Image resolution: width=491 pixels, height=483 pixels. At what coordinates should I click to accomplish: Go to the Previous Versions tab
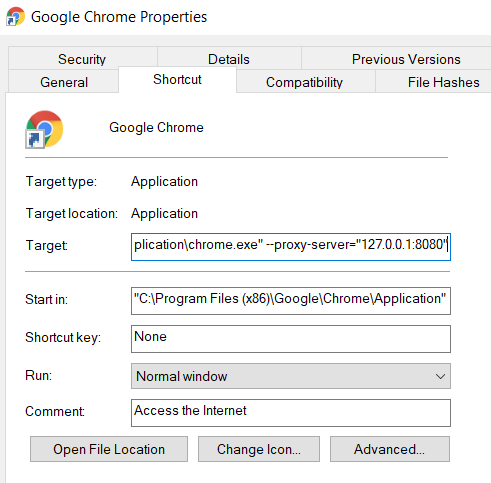pyautogui.click(x=406, y=59)
